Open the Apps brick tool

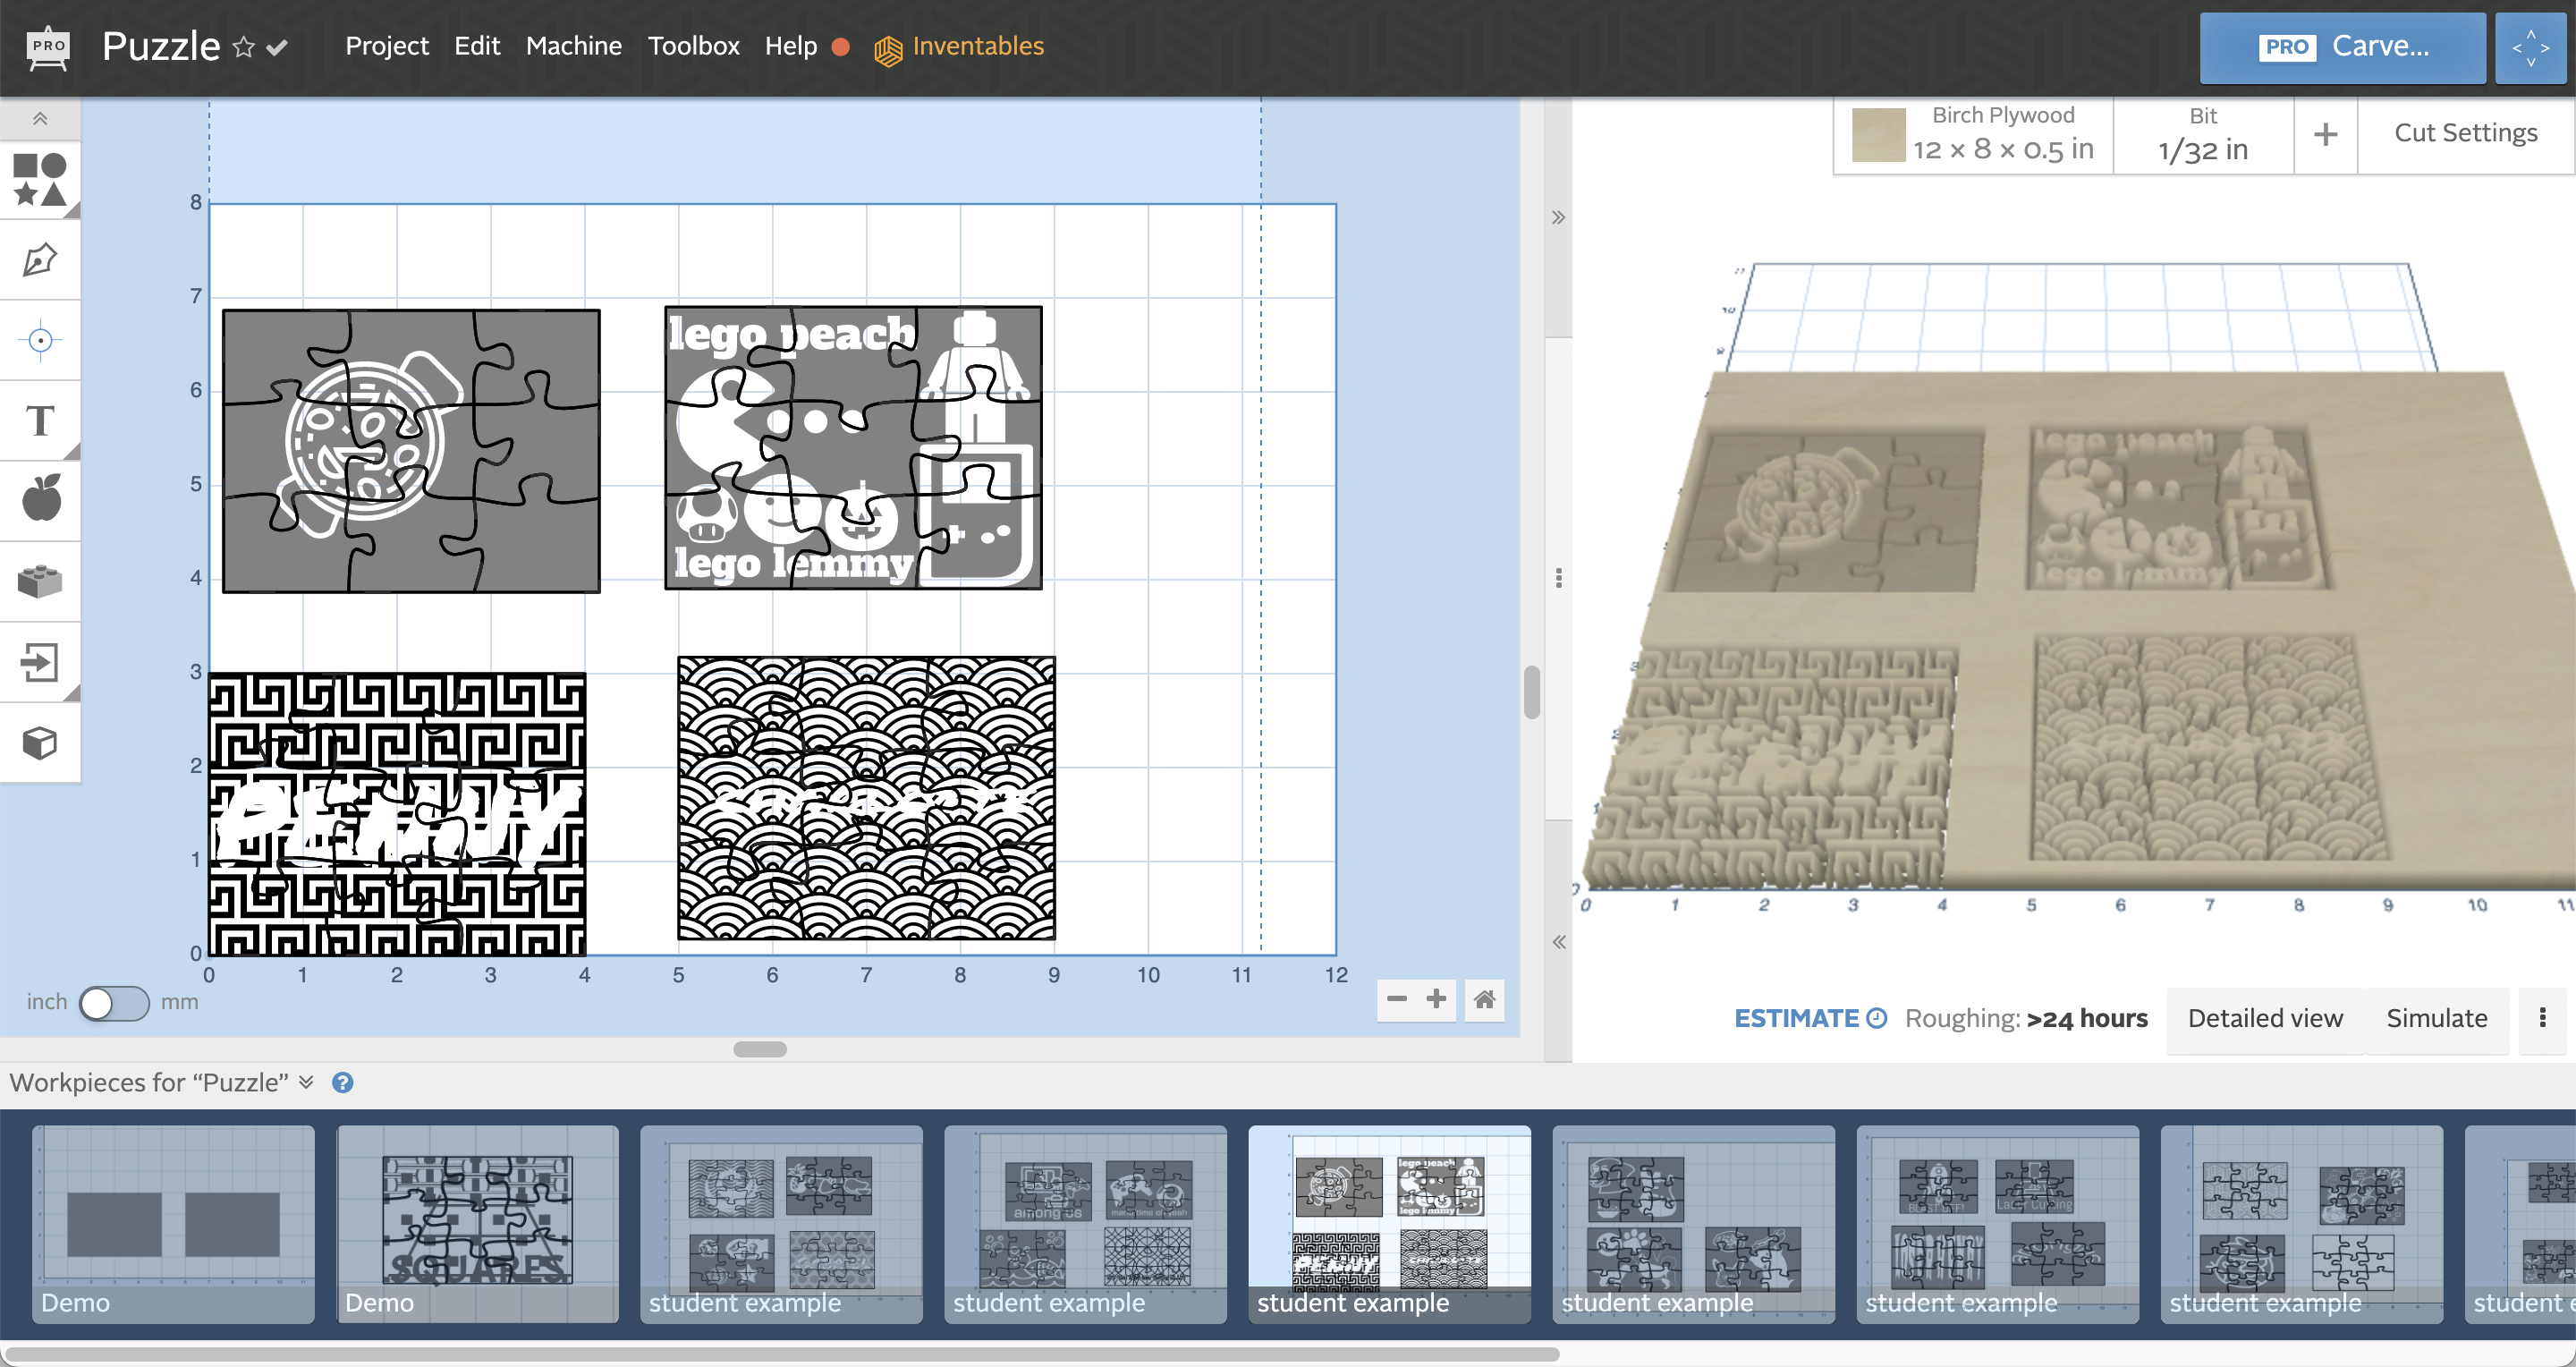40,581
